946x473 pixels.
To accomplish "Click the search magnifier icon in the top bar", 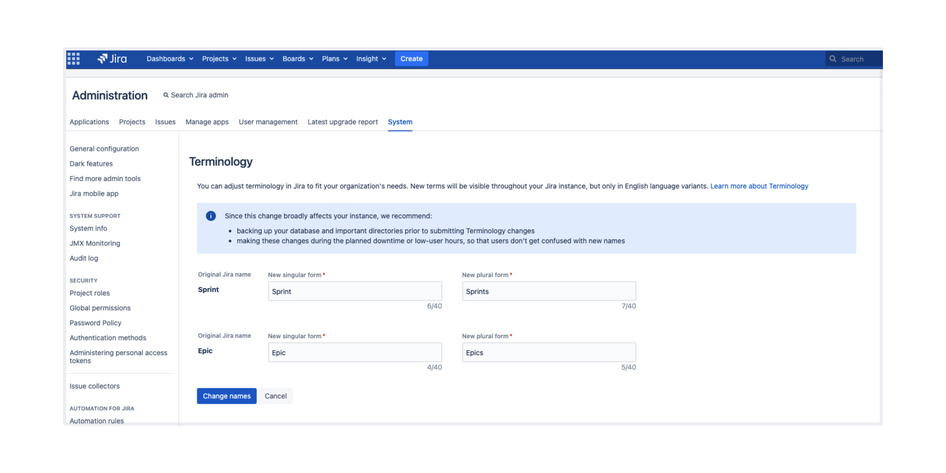I will click(833, 59).
